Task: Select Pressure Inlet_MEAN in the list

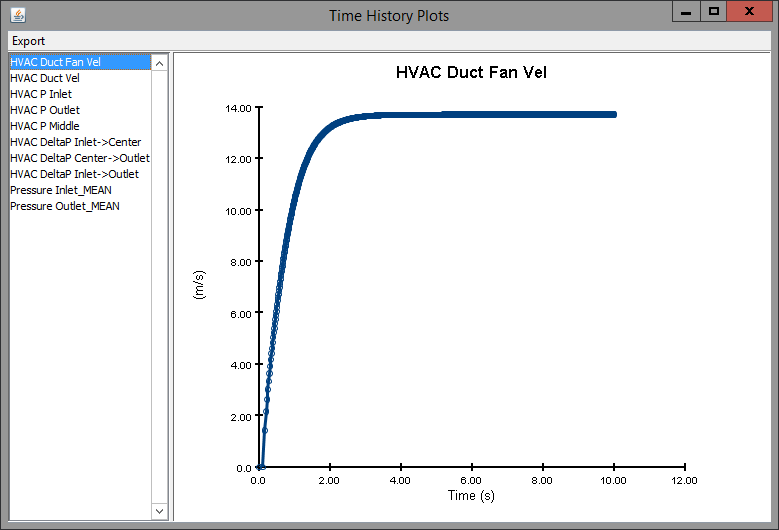Action: click(58, 190)
